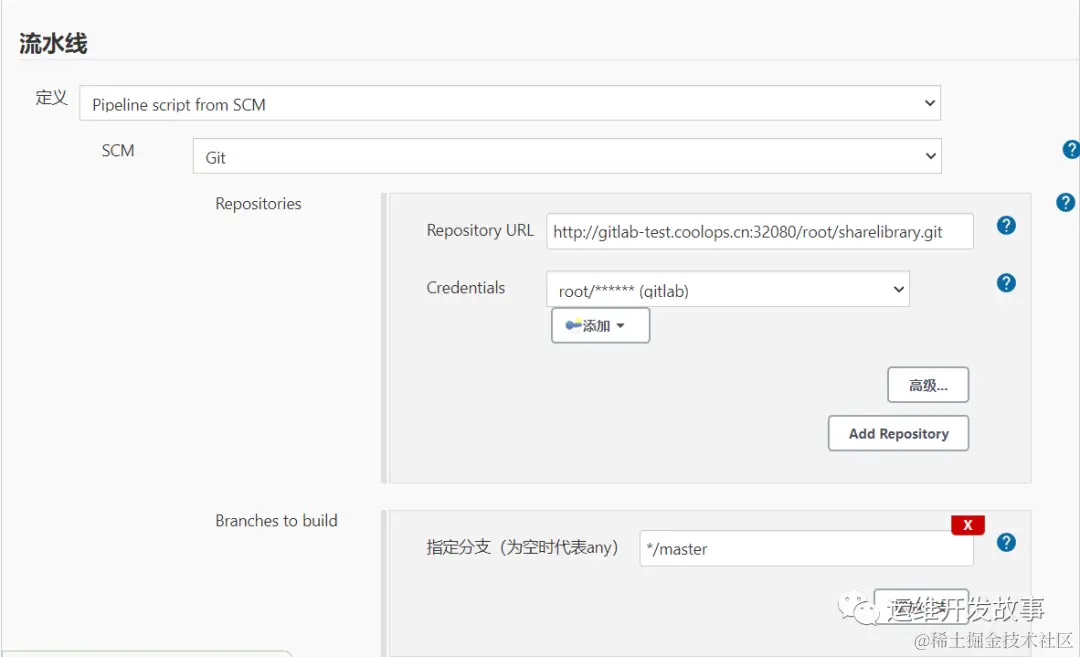Viewport: 1080px width, 657px height.
Task: Click the Repositories label
Action: click(x=258, y=204)
